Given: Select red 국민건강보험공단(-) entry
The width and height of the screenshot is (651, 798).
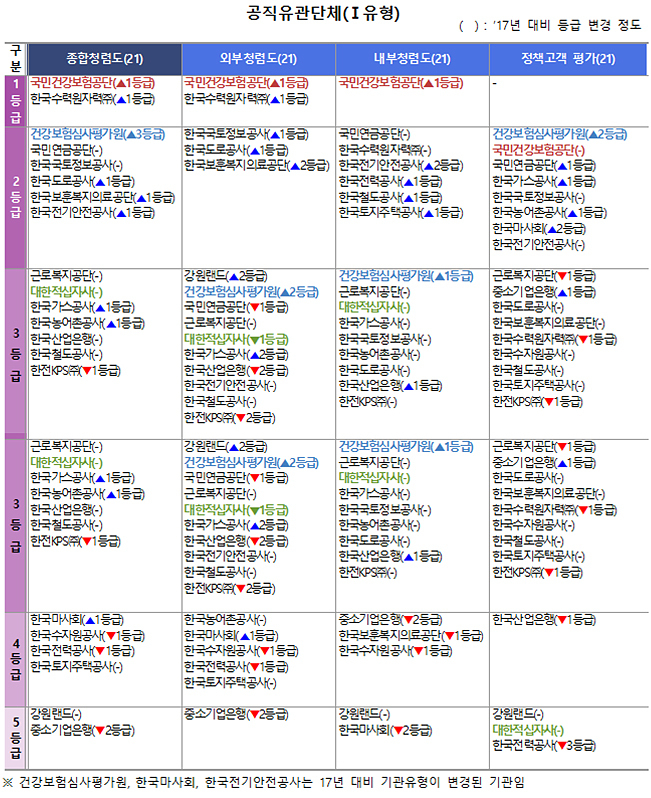Looking at the screenshot, I should point(539,150).
